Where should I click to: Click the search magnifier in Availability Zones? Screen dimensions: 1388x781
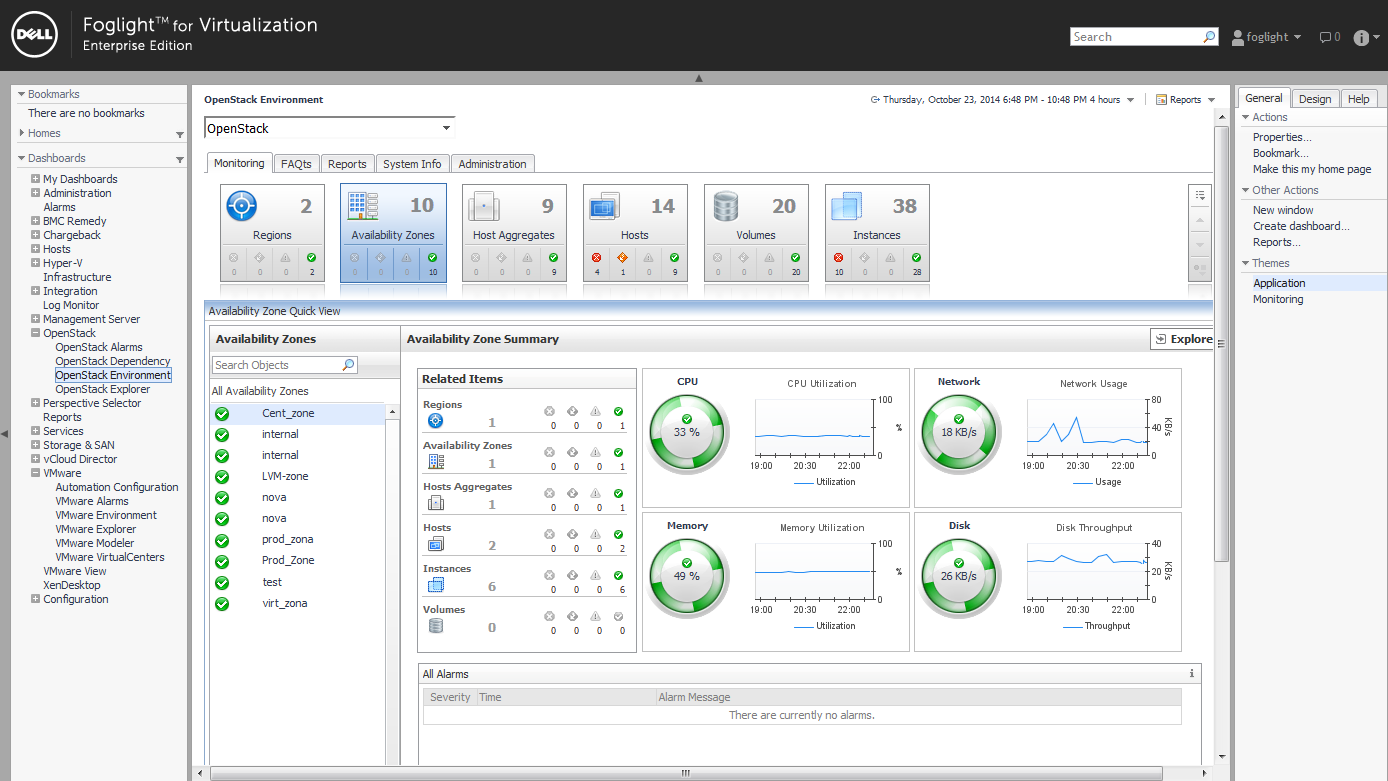[x=349, y=365]
